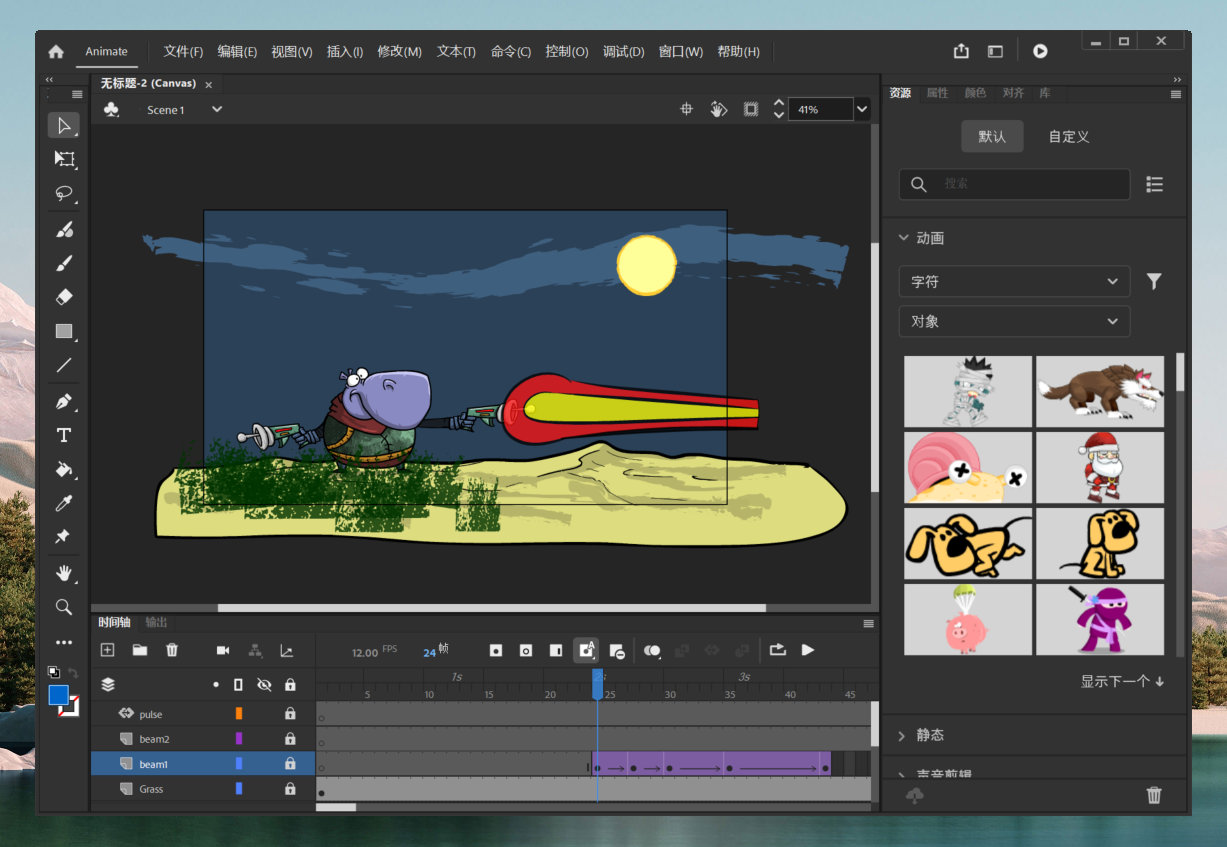Screen dimensions: 1227x847
Task: Pick the Paint Bucket tool
Action: (64, 469)
